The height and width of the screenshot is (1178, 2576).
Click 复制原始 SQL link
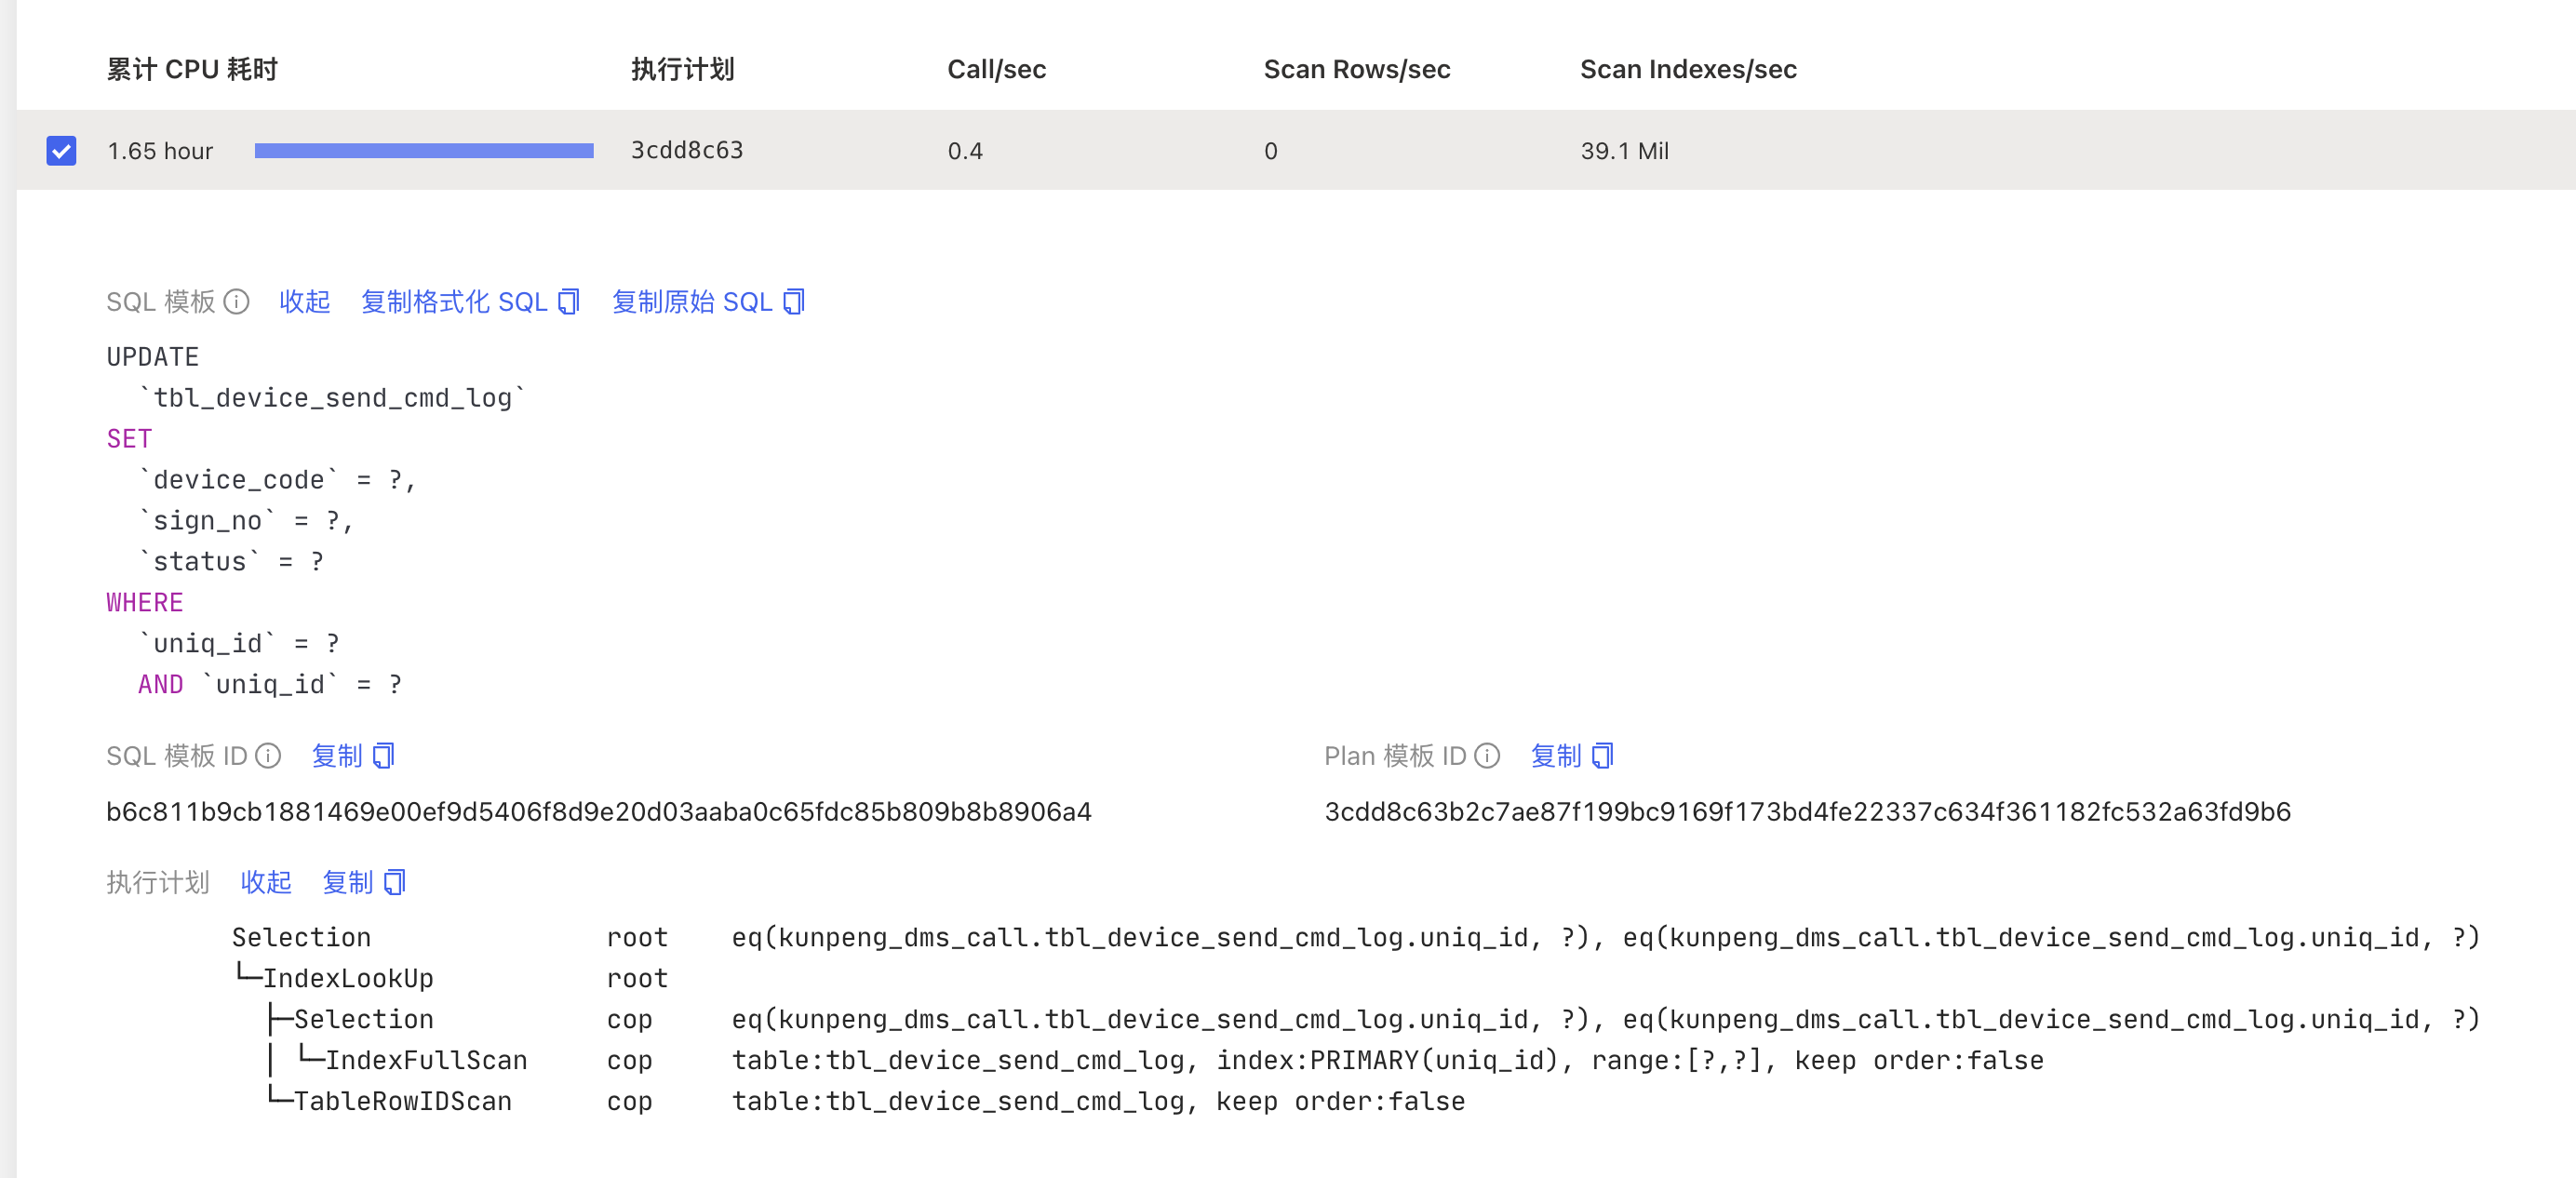(692, 302)
